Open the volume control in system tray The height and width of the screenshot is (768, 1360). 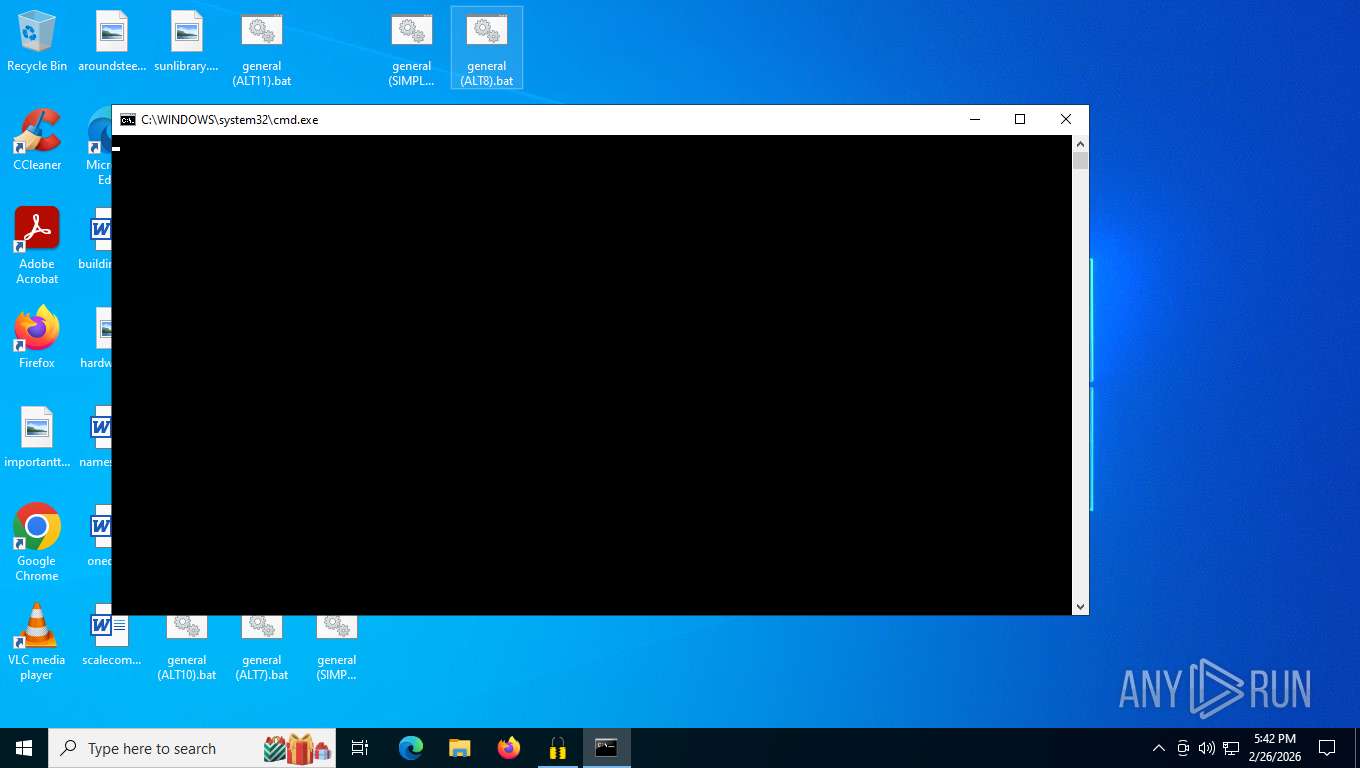click(x=1207, y=748)
